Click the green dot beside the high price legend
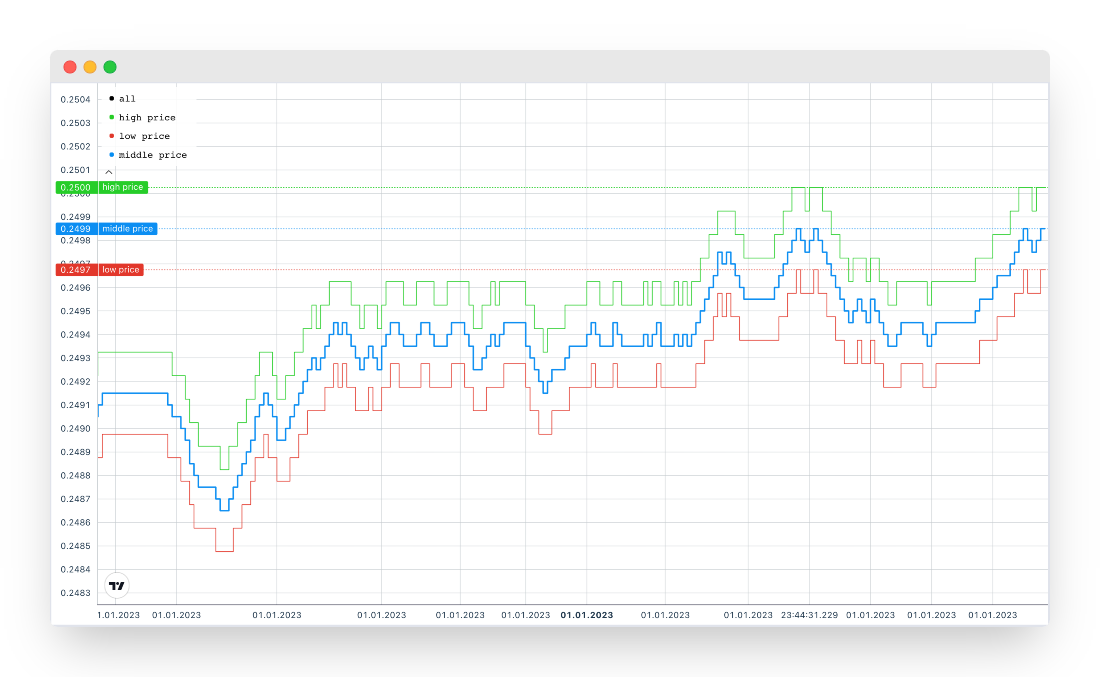Viewport: 1100px width, 677px height. pos(111,118)
